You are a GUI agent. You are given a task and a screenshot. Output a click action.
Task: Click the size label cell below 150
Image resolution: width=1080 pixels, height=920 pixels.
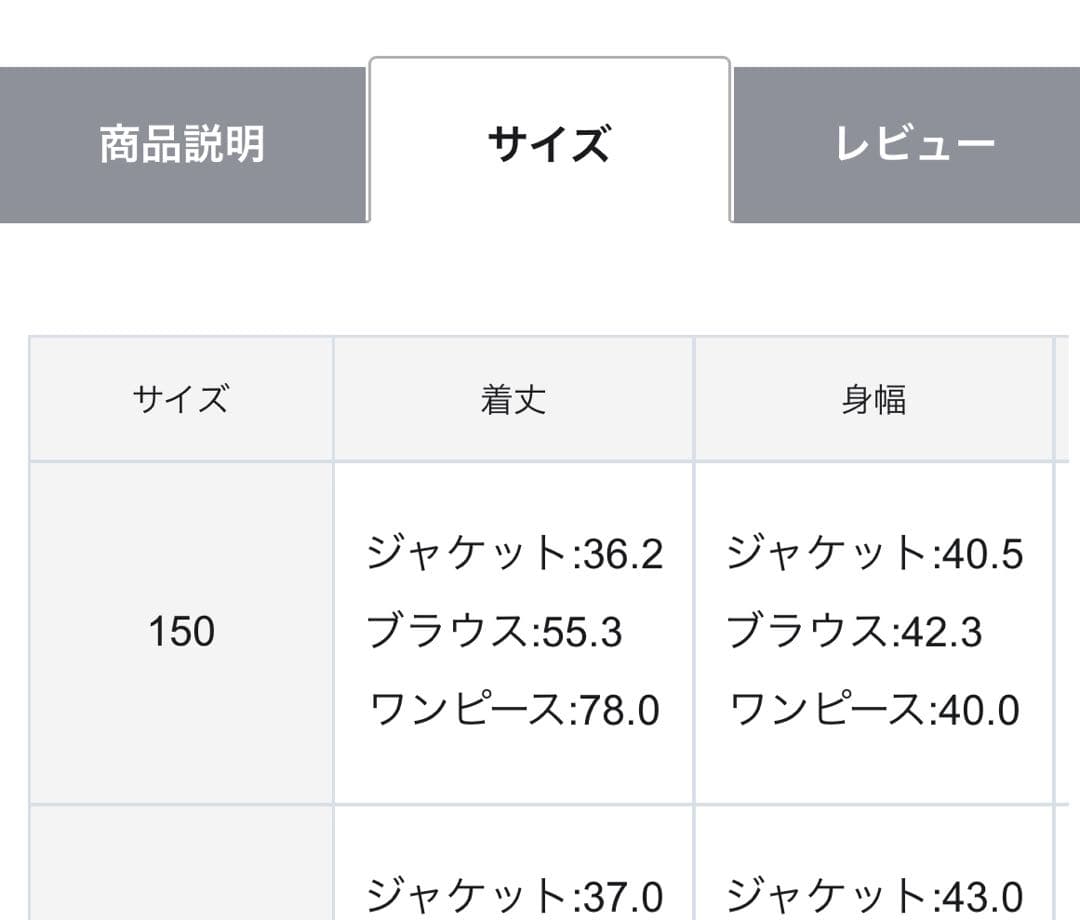tap(181, 865)
